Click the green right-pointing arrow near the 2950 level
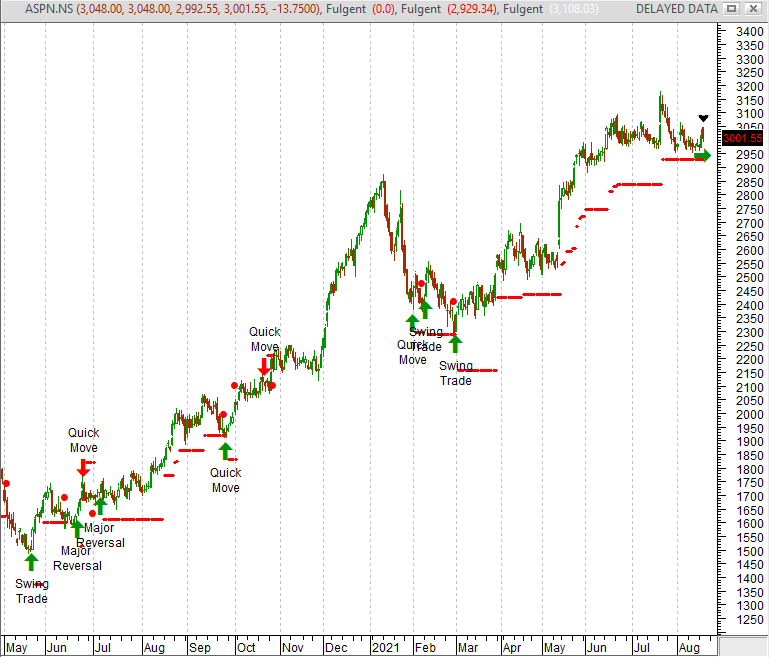Viewport: 770px width, 657px height. [x=703, y=155]
